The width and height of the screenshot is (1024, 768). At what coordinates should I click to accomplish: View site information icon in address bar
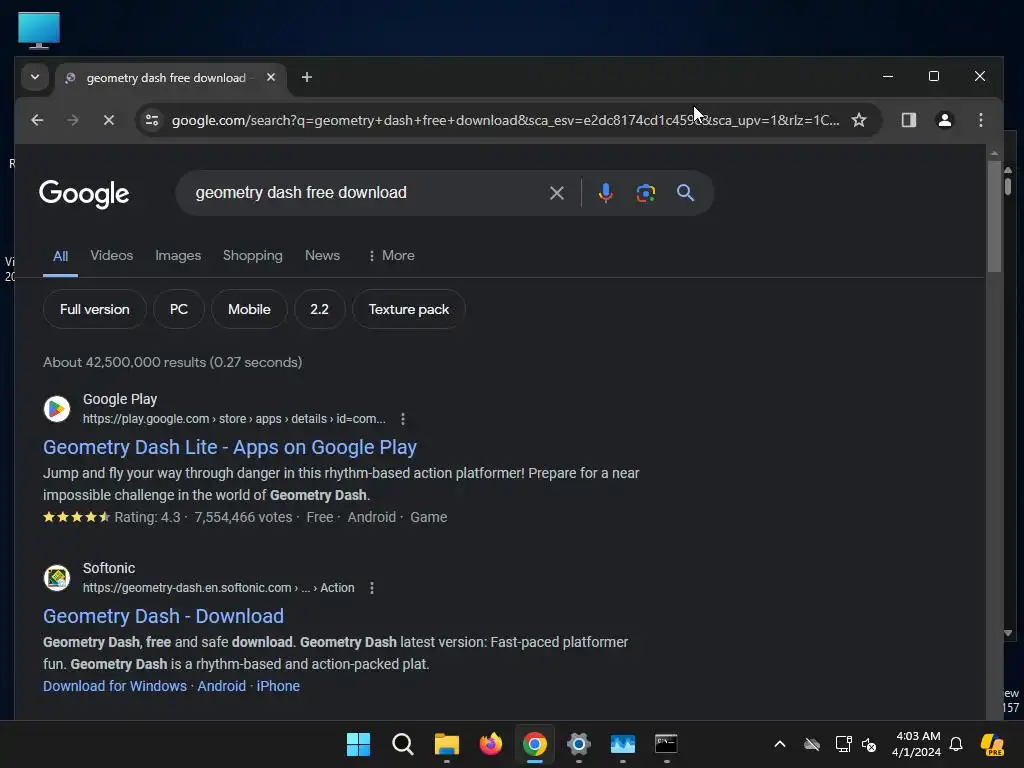(x=152, y=120)
